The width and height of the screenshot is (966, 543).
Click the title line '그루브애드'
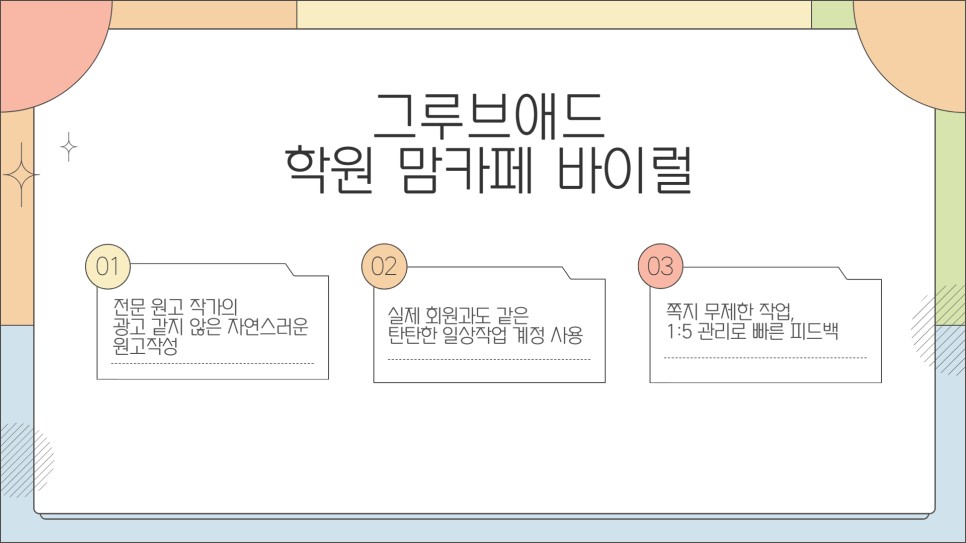(489, 116)
